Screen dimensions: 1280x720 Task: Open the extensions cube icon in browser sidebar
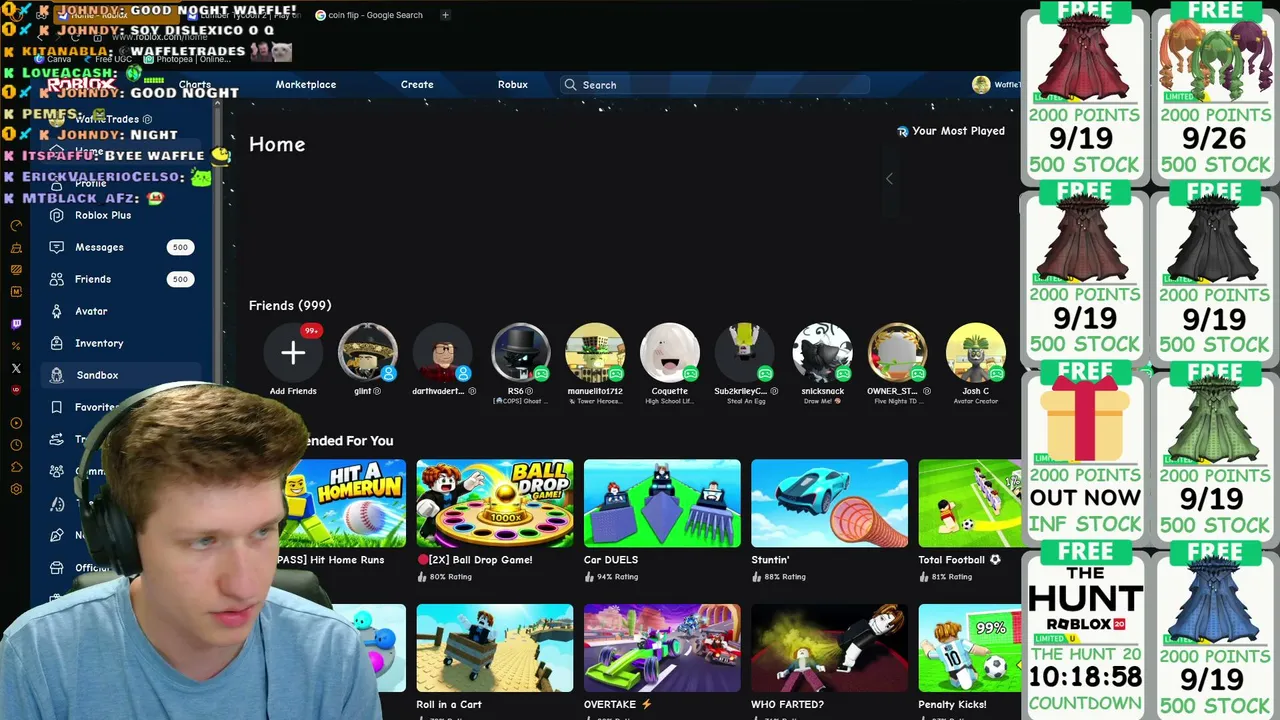(x=16, y=467)
